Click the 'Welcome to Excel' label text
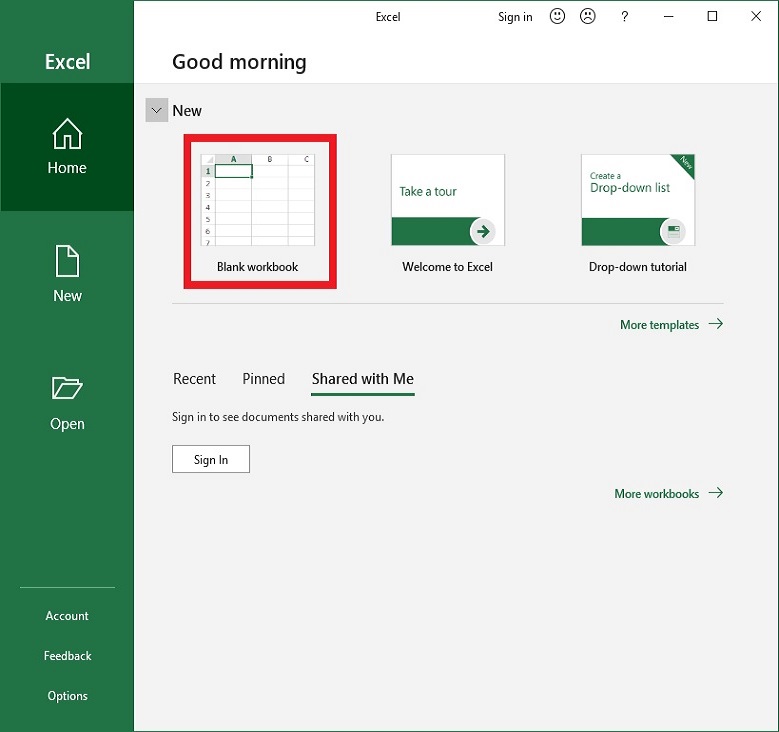 [x=448, y=267]
